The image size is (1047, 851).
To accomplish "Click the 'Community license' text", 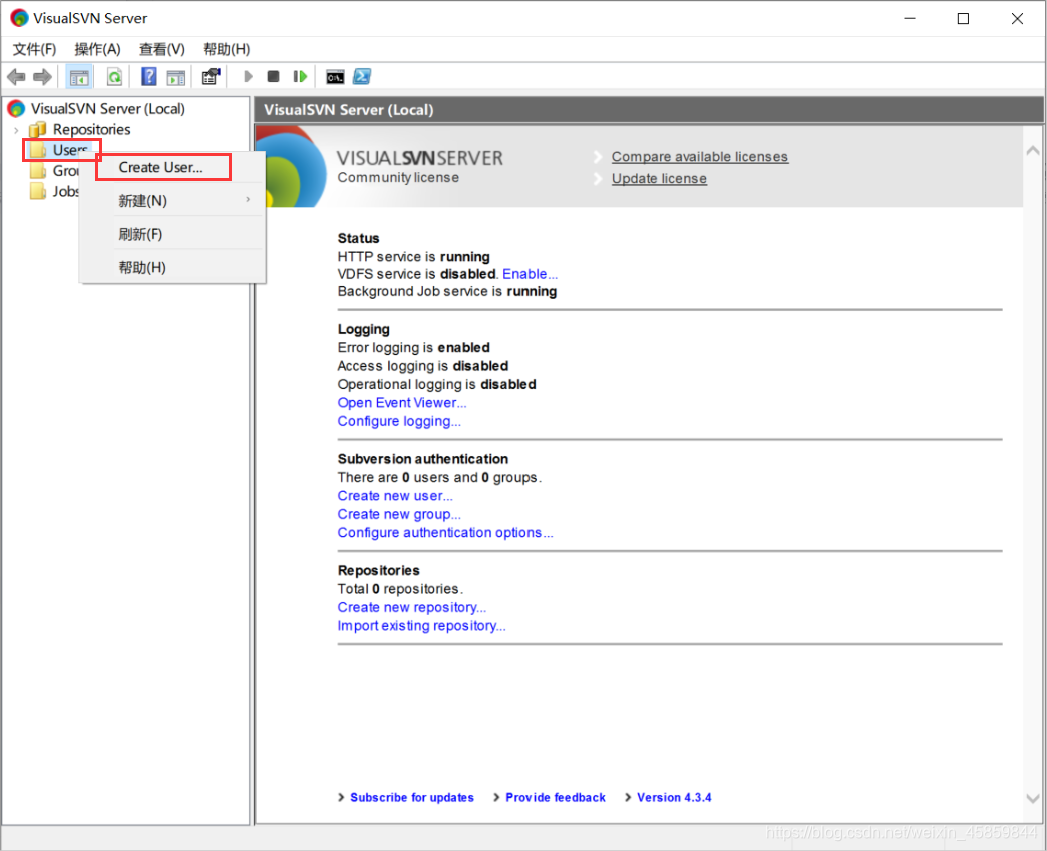I will pyautogui.click(x=398, y=177).
